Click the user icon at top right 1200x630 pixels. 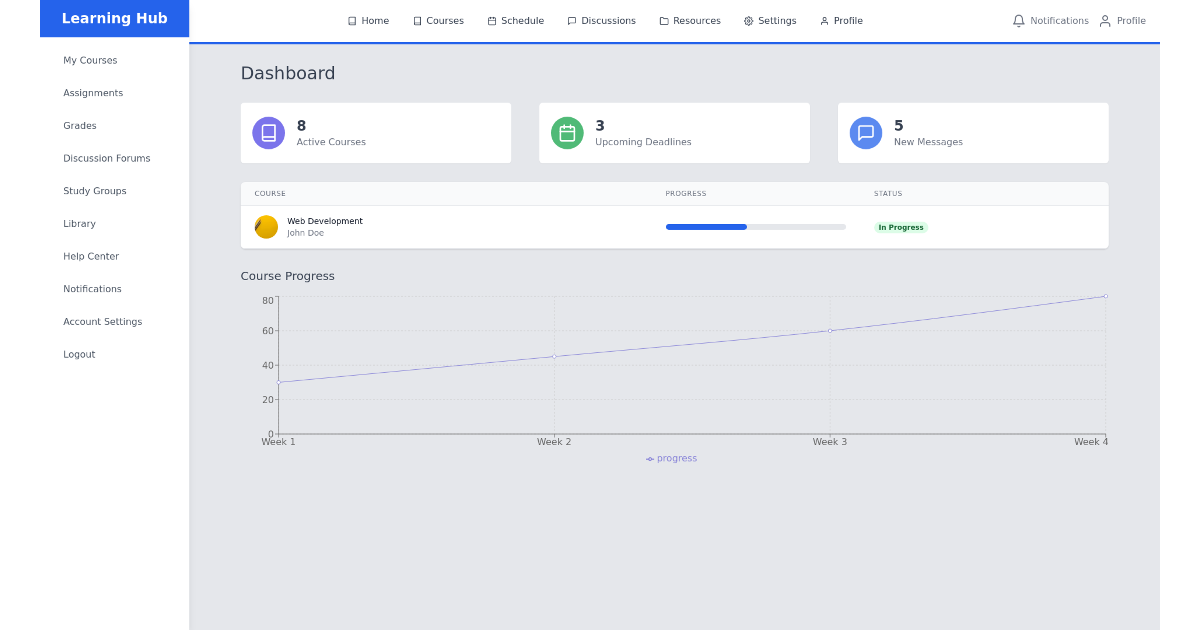click(x=1105, y=21)
